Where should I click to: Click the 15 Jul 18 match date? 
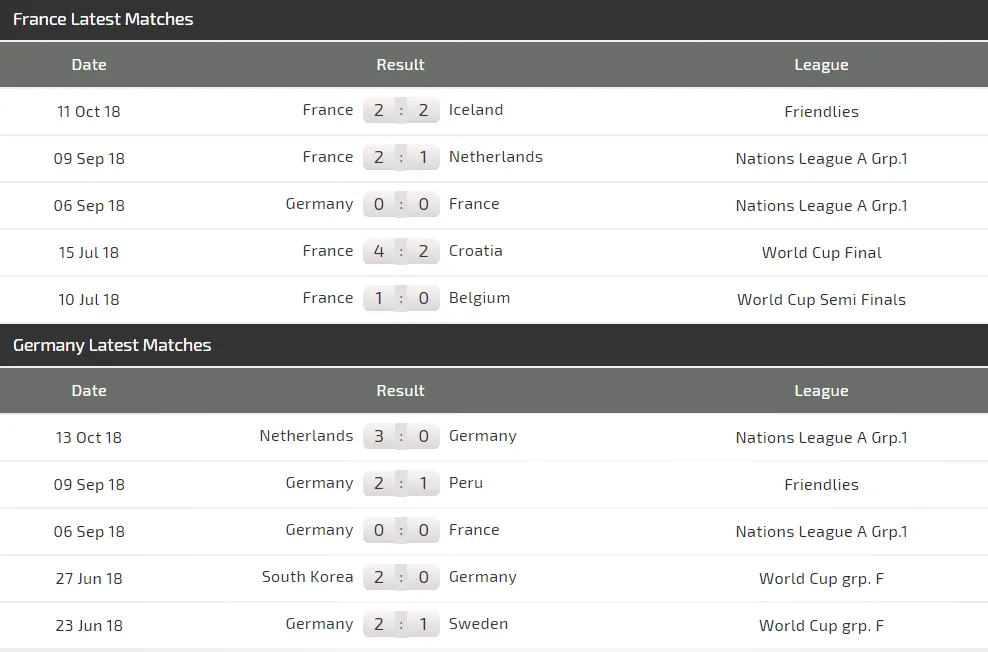(89, 252)
